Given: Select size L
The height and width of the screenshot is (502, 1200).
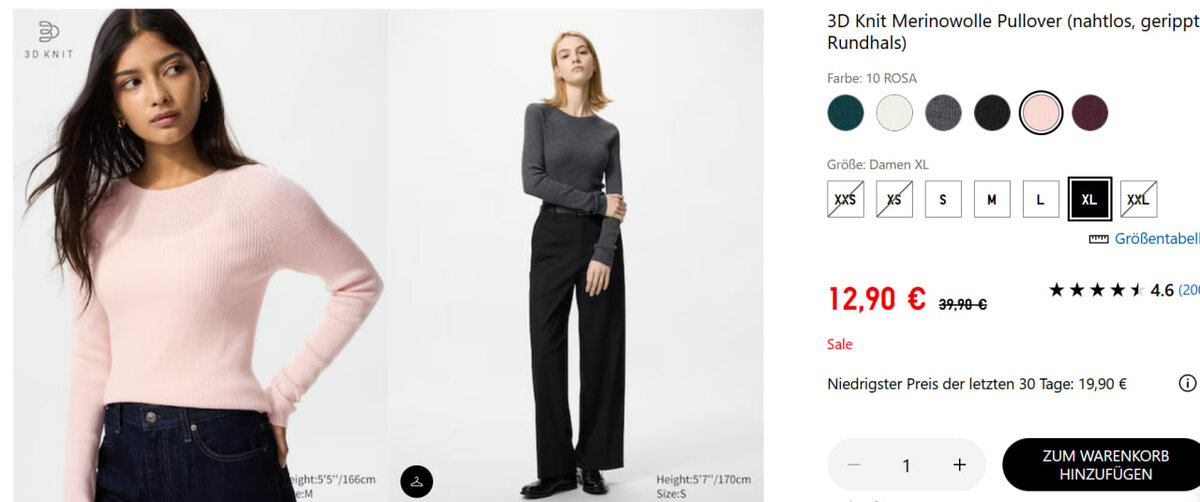Looking at the screenshot, I should coord(1041,199).
